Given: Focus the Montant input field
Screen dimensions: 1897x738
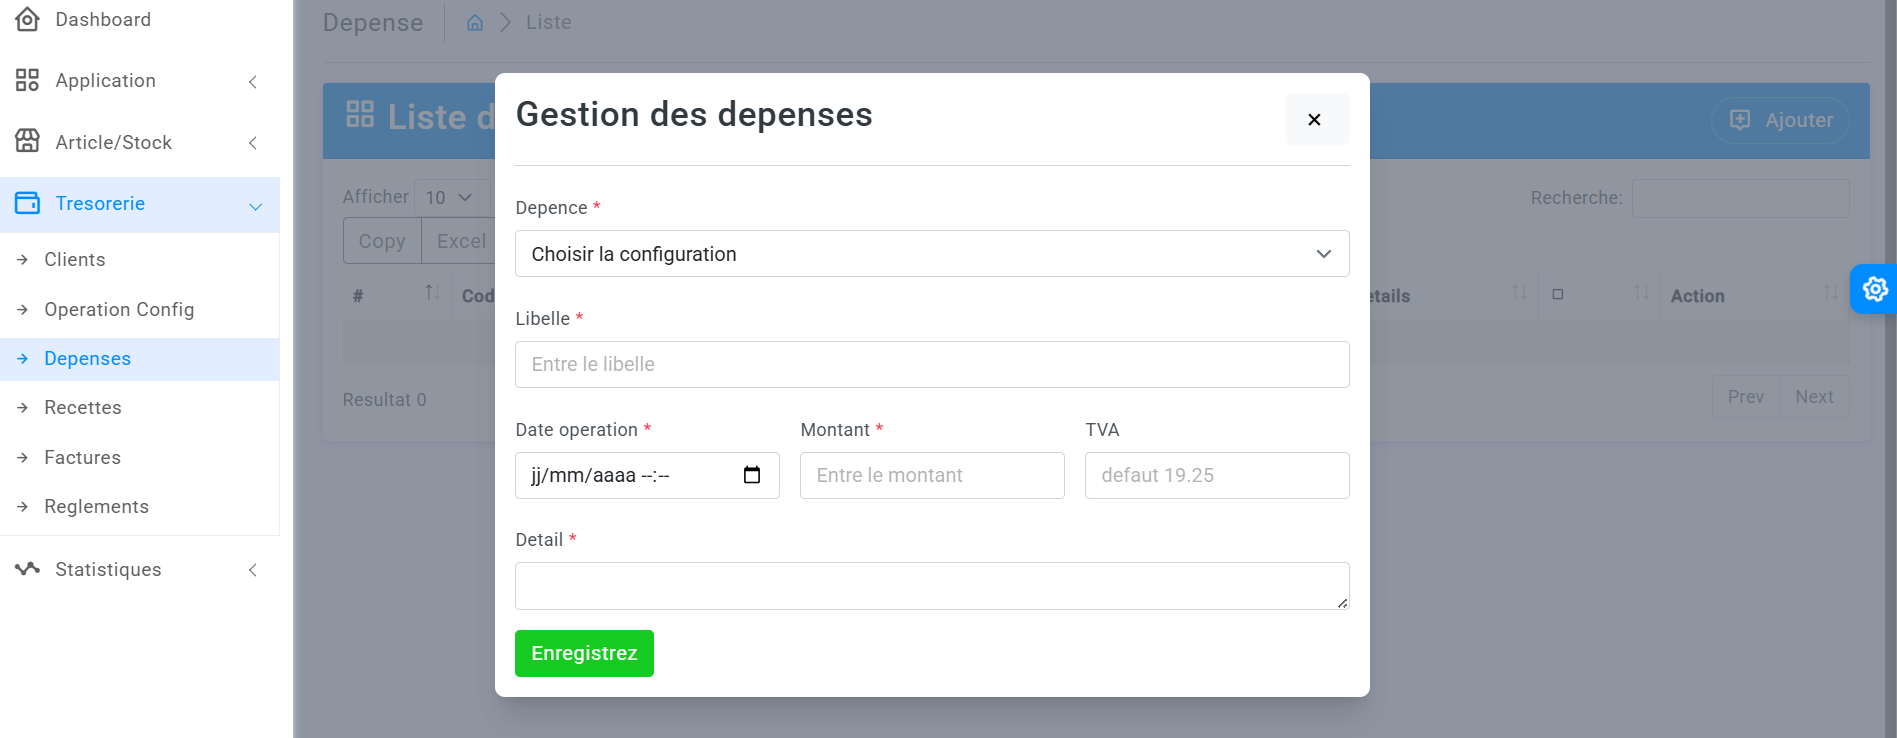Looking at the screenshot, I should tap(932, 475).
